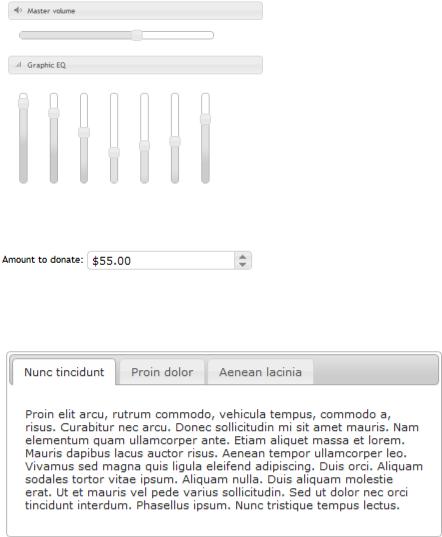Open the Aenean lacinia tab
Image resolution: width=442 pixels, height=537 pixels.
coord(260,372)
